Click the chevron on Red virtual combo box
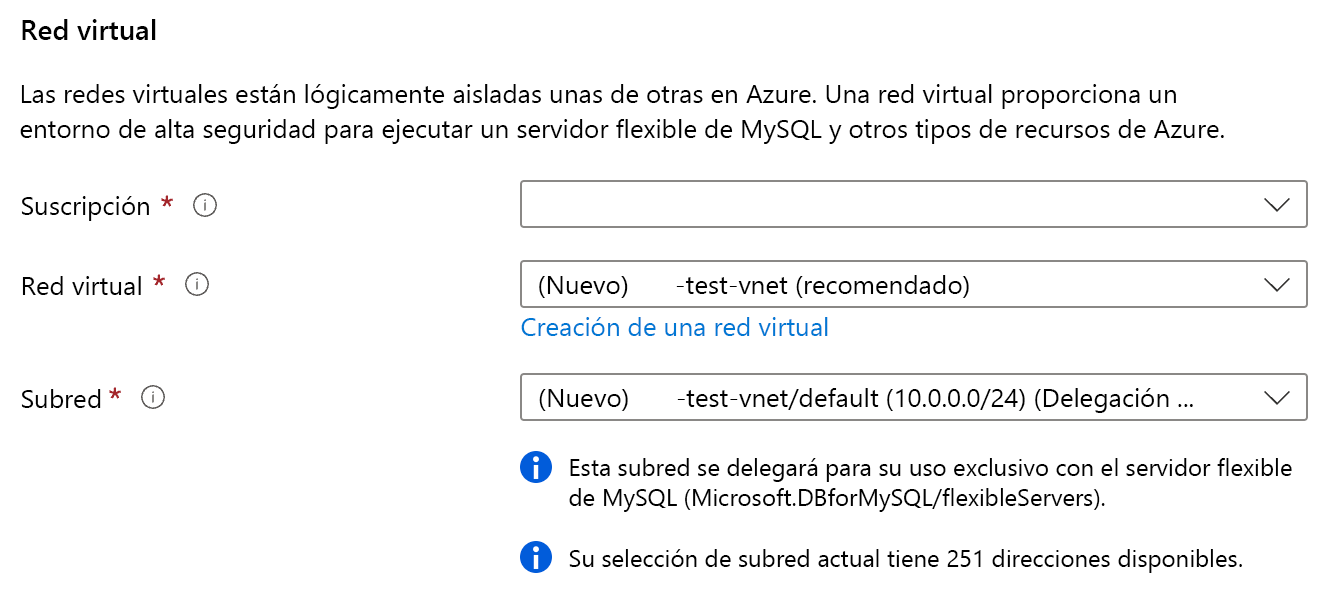The height and width of the screenshot is (594, 1324). click(x=1277, y=285)
